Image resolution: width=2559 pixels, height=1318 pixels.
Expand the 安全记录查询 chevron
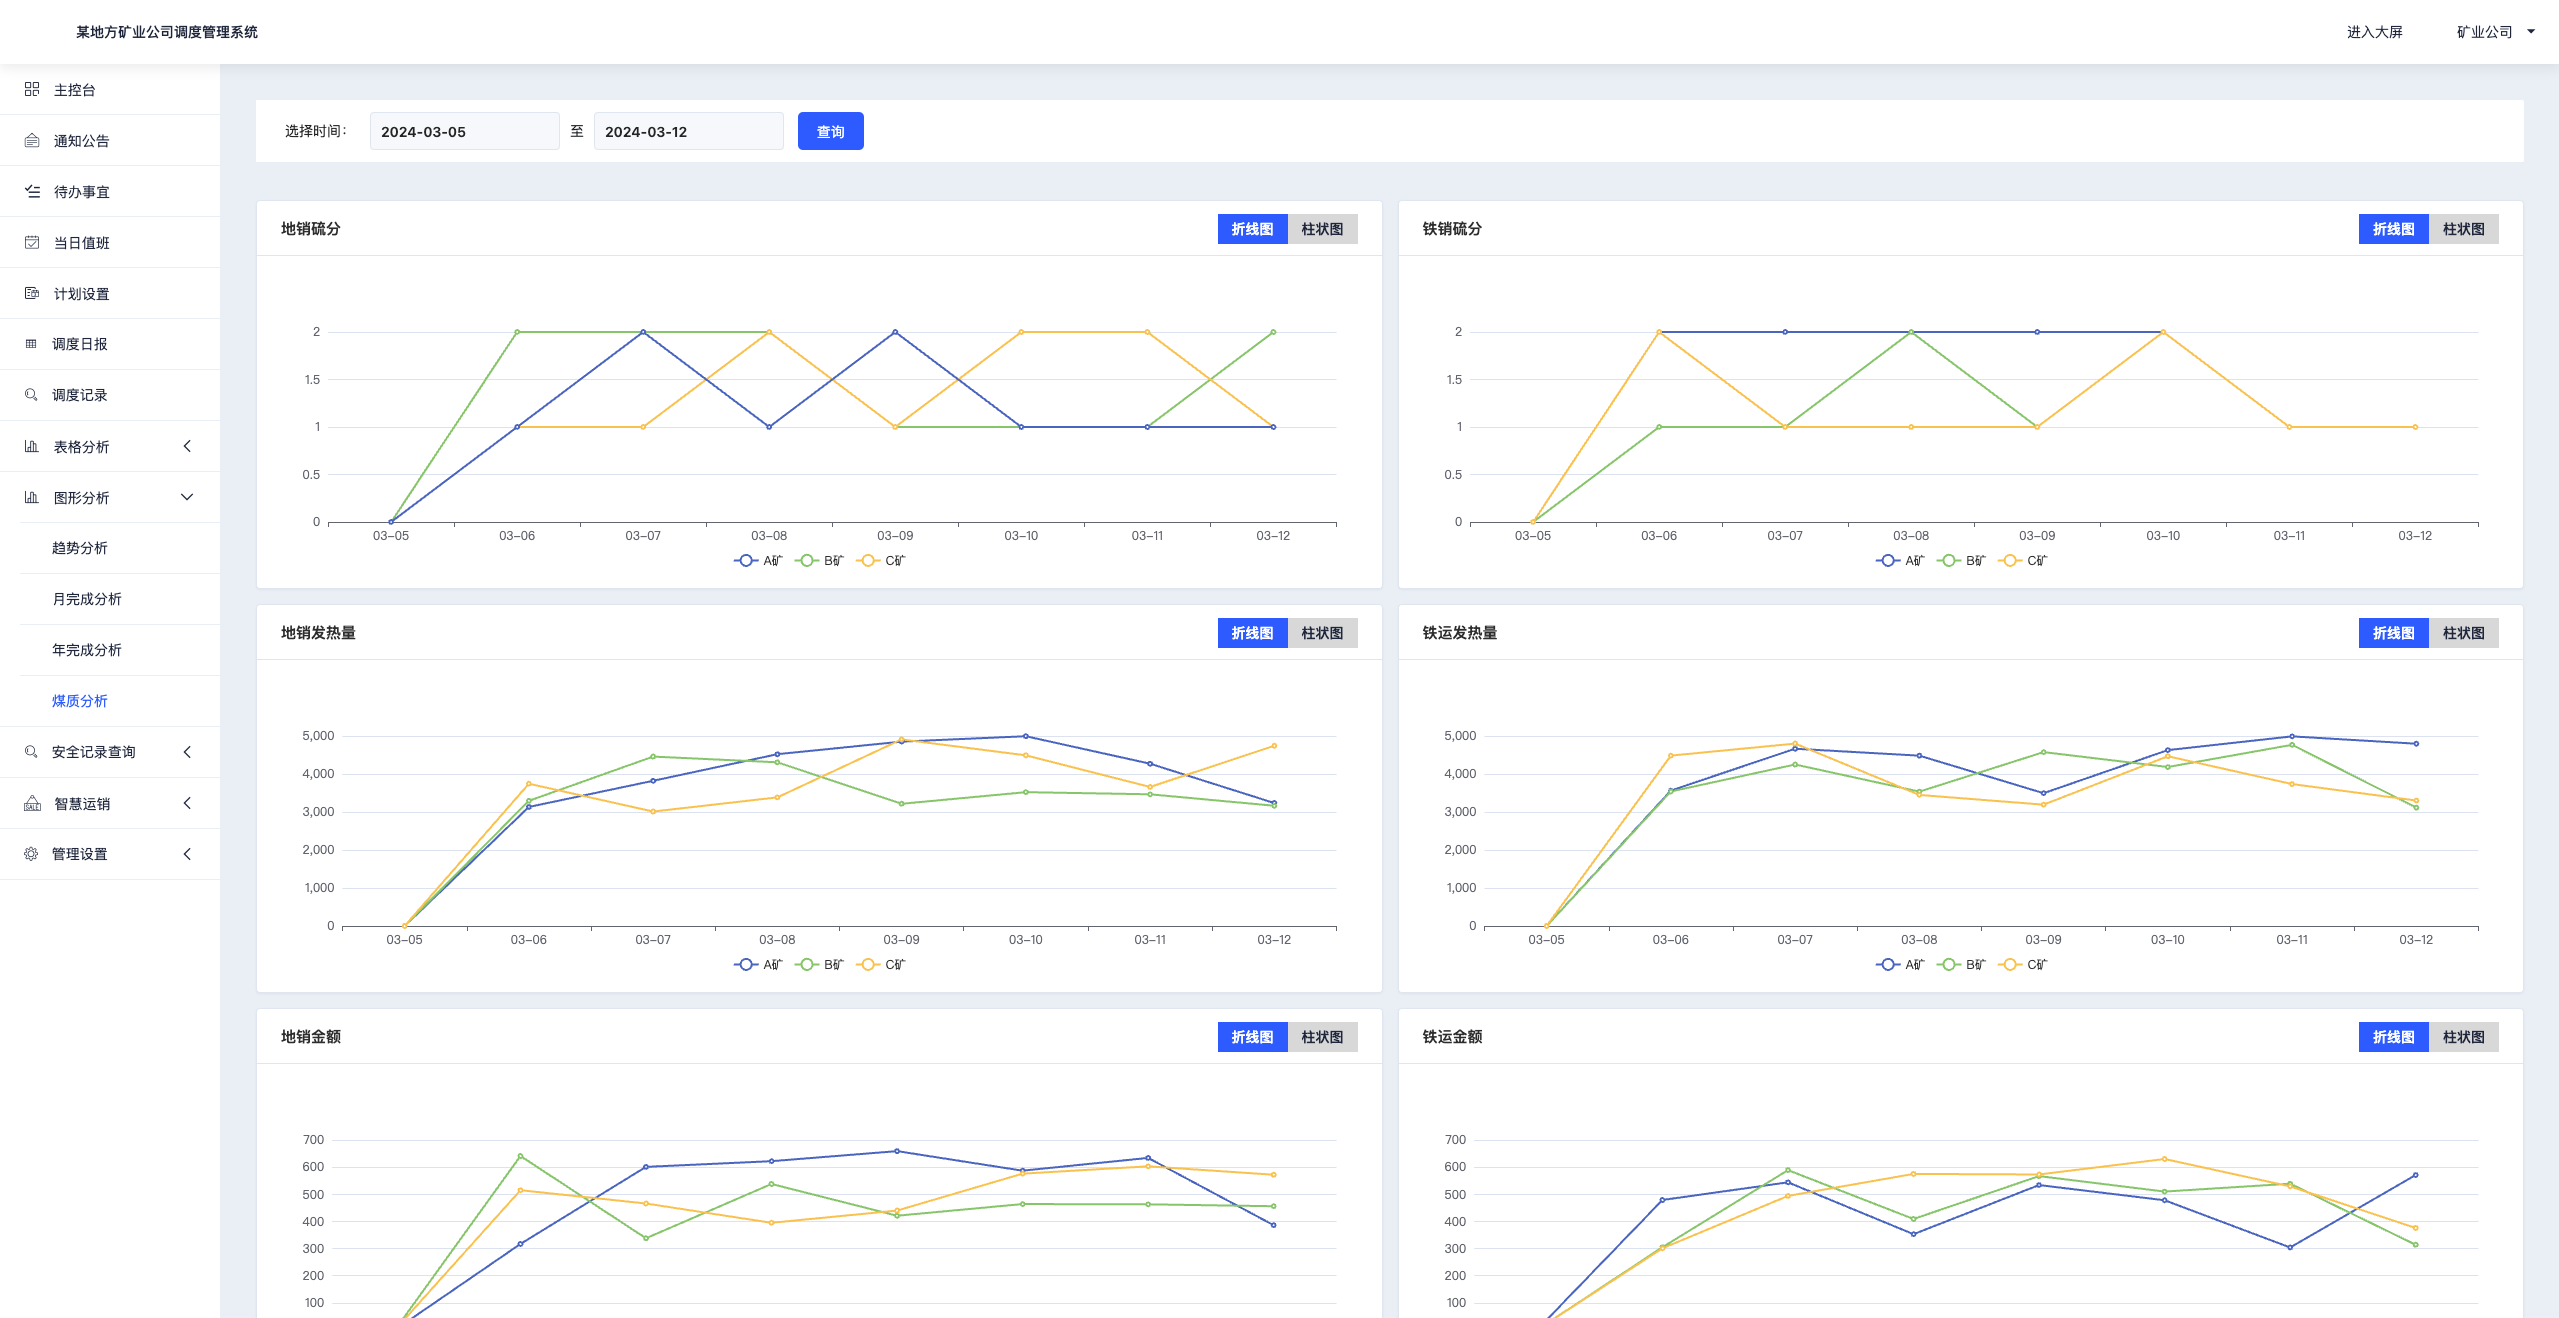click(x=187, y=751)
